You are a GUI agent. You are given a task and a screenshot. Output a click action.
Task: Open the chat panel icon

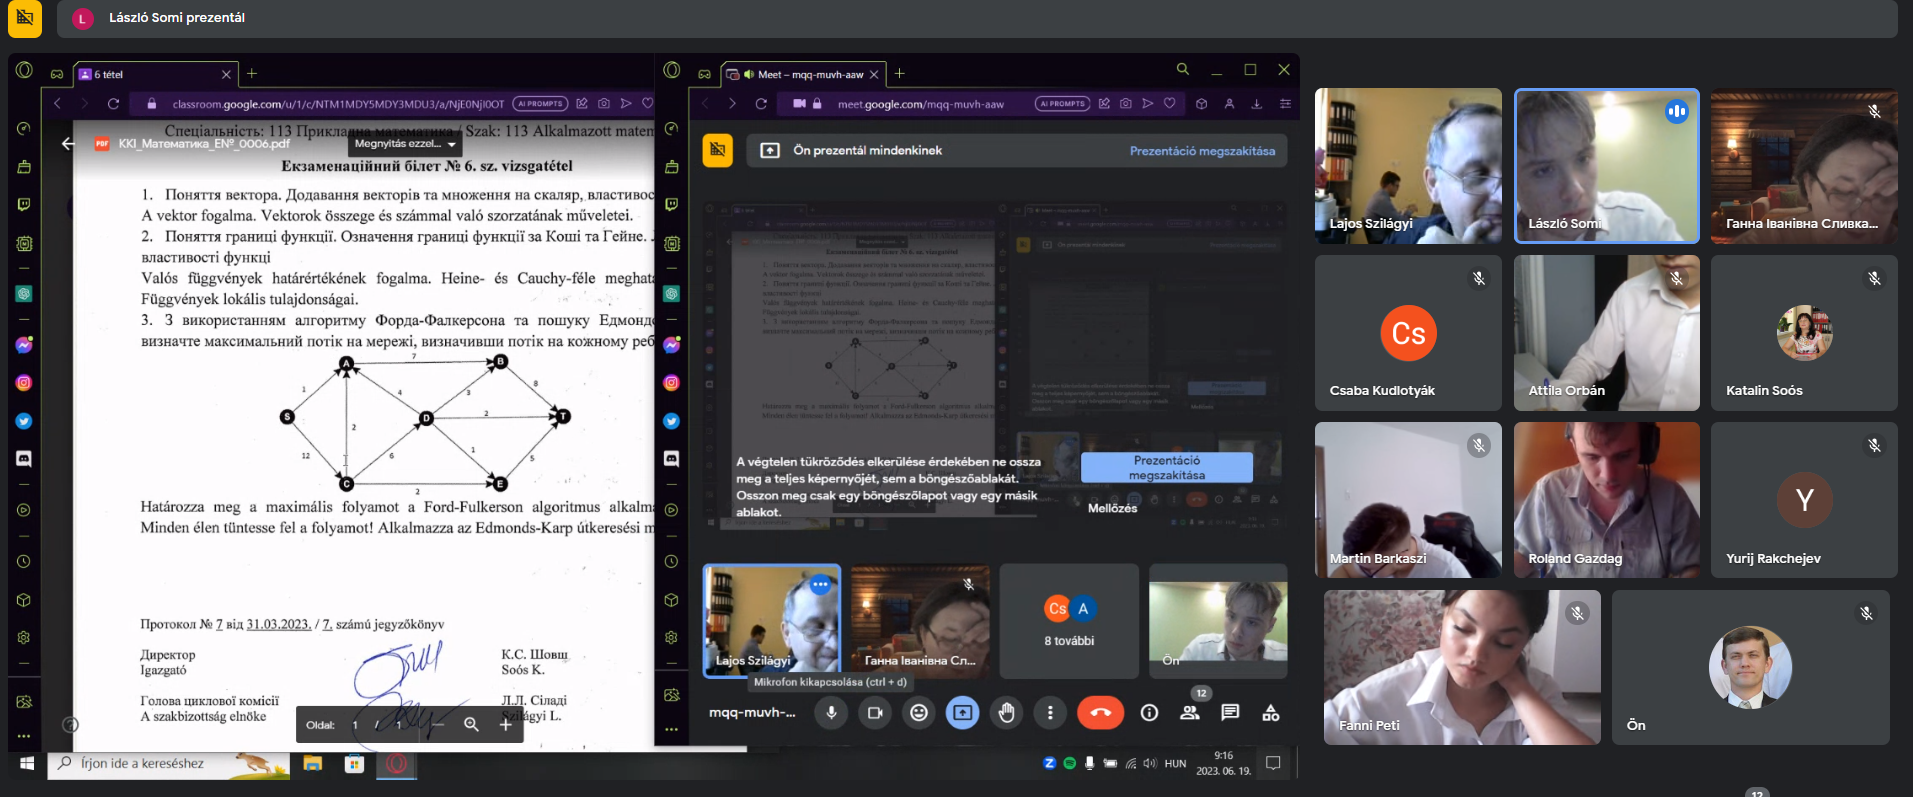click(x=1230, y=713)
